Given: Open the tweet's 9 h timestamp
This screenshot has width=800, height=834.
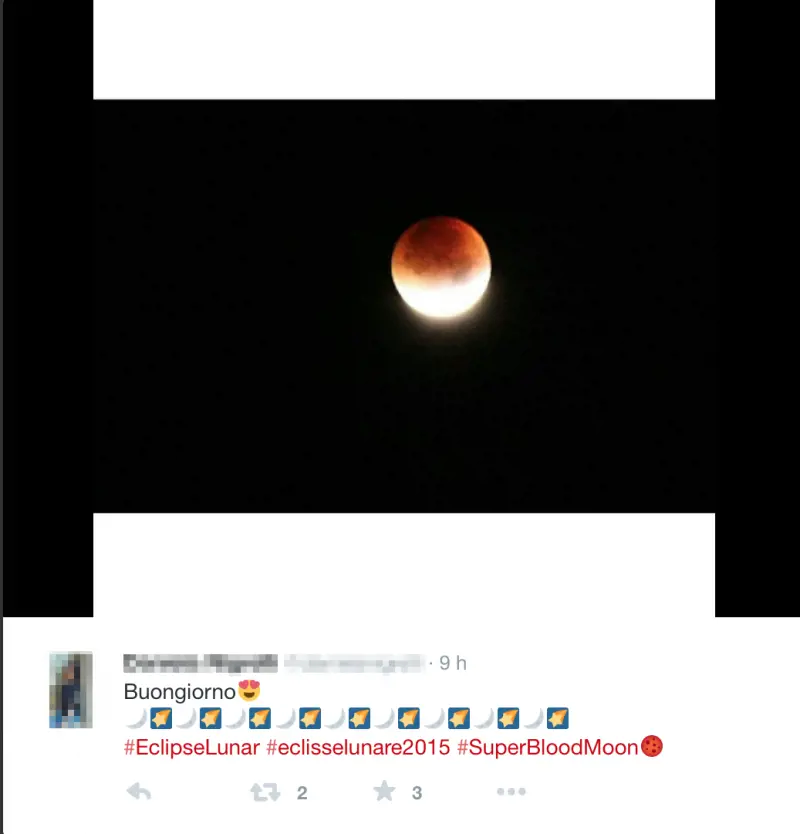Looking at the screenshot, I should point(453,663).
